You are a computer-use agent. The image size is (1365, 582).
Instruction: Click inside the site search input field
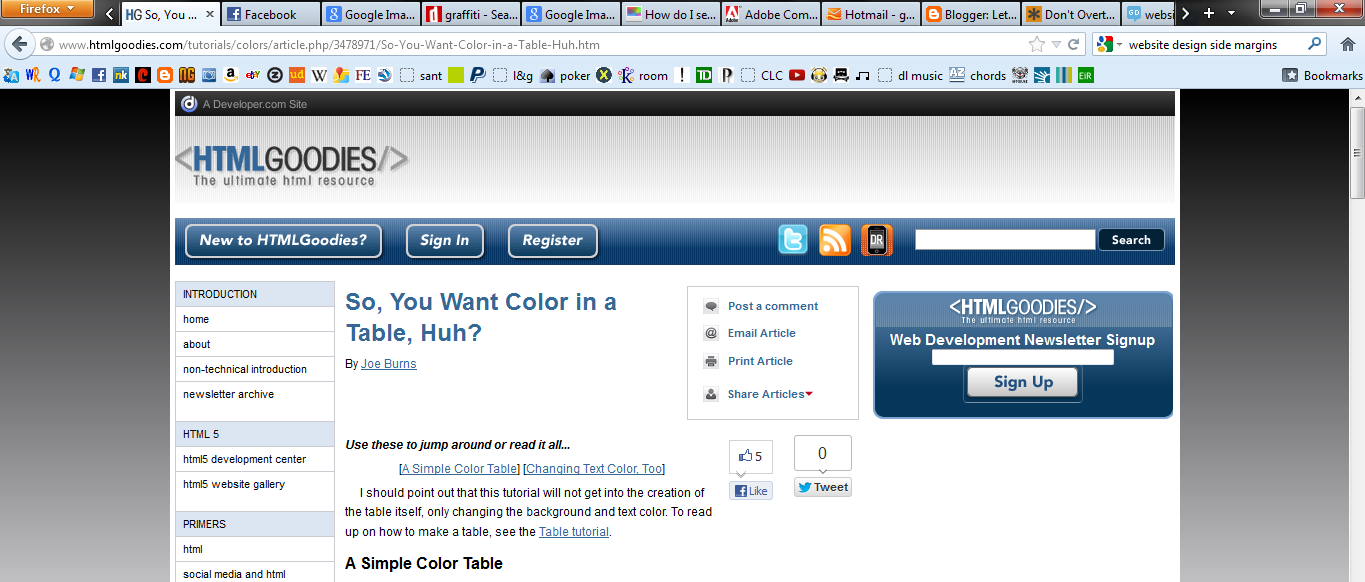coord(1004,239)
